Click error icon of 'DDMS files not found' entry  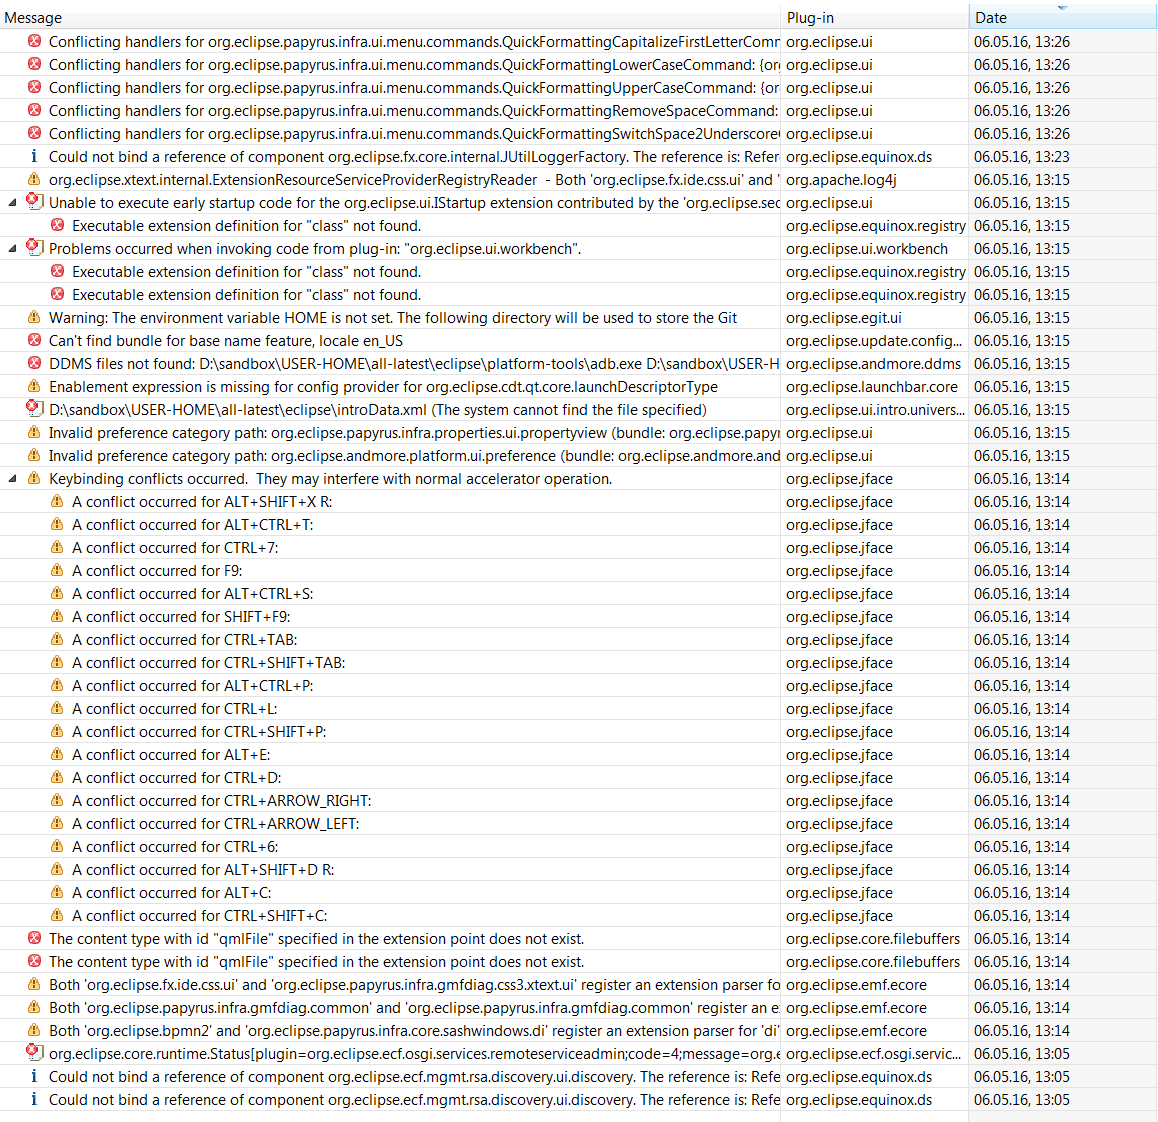(x=34, y=363)
